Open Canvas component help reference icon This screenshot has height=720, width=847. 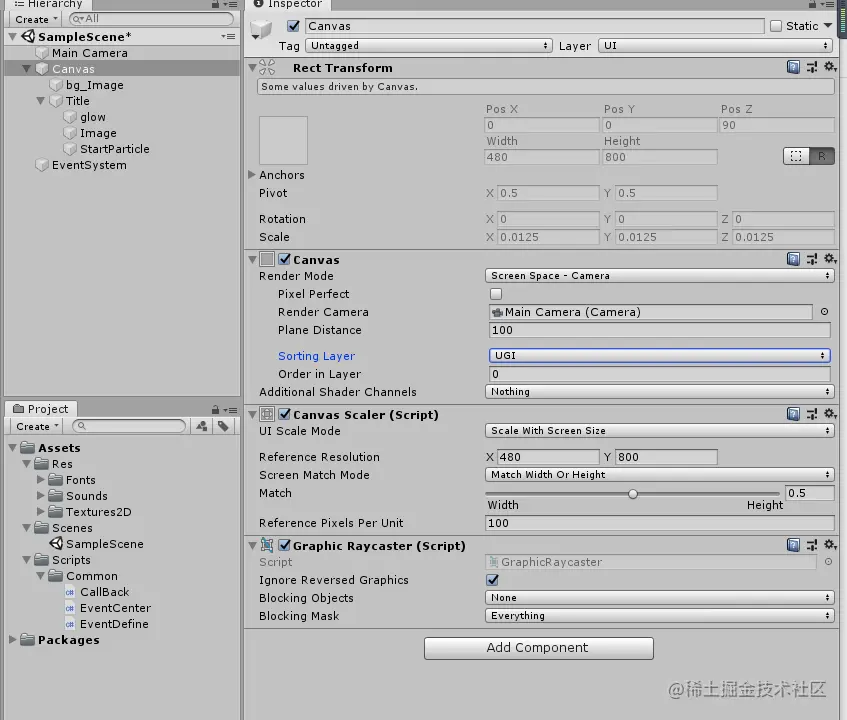(793, 259)
